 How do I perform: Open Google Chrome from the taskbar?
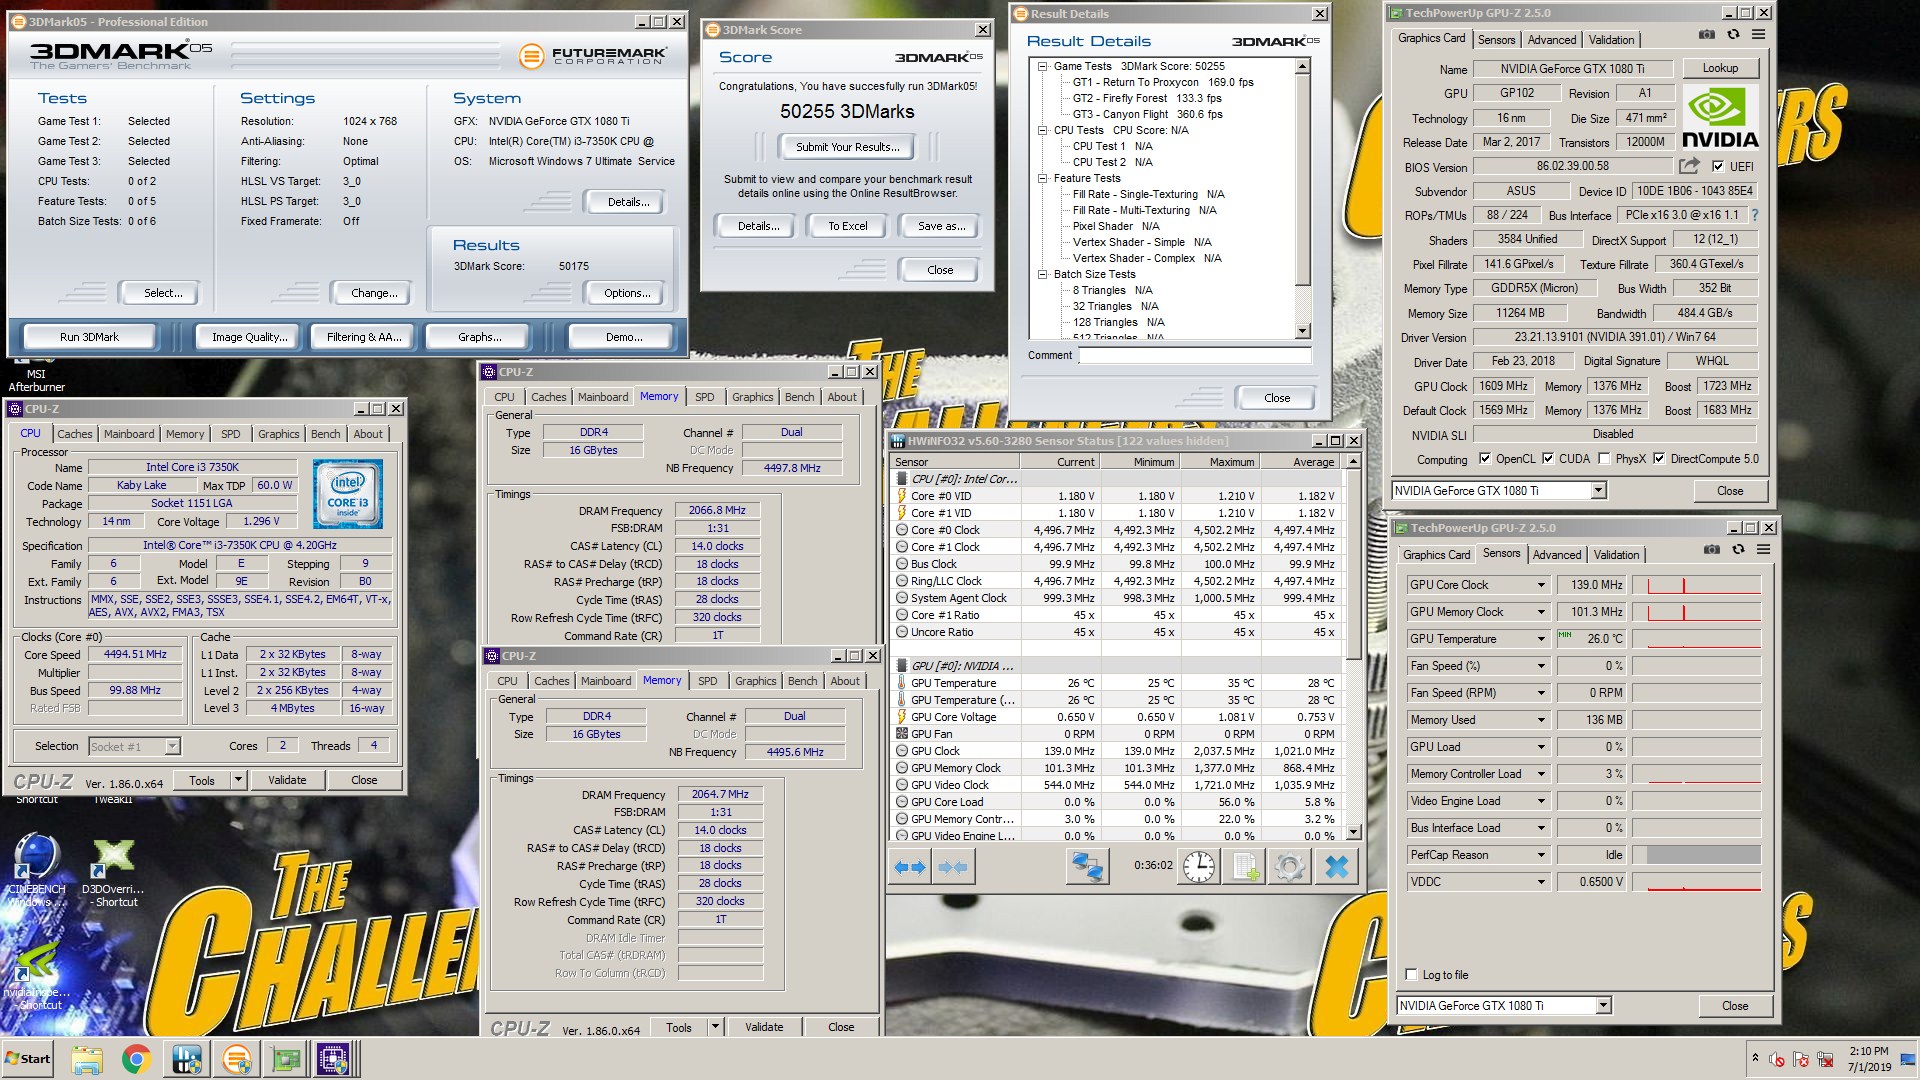point(136,1059)
